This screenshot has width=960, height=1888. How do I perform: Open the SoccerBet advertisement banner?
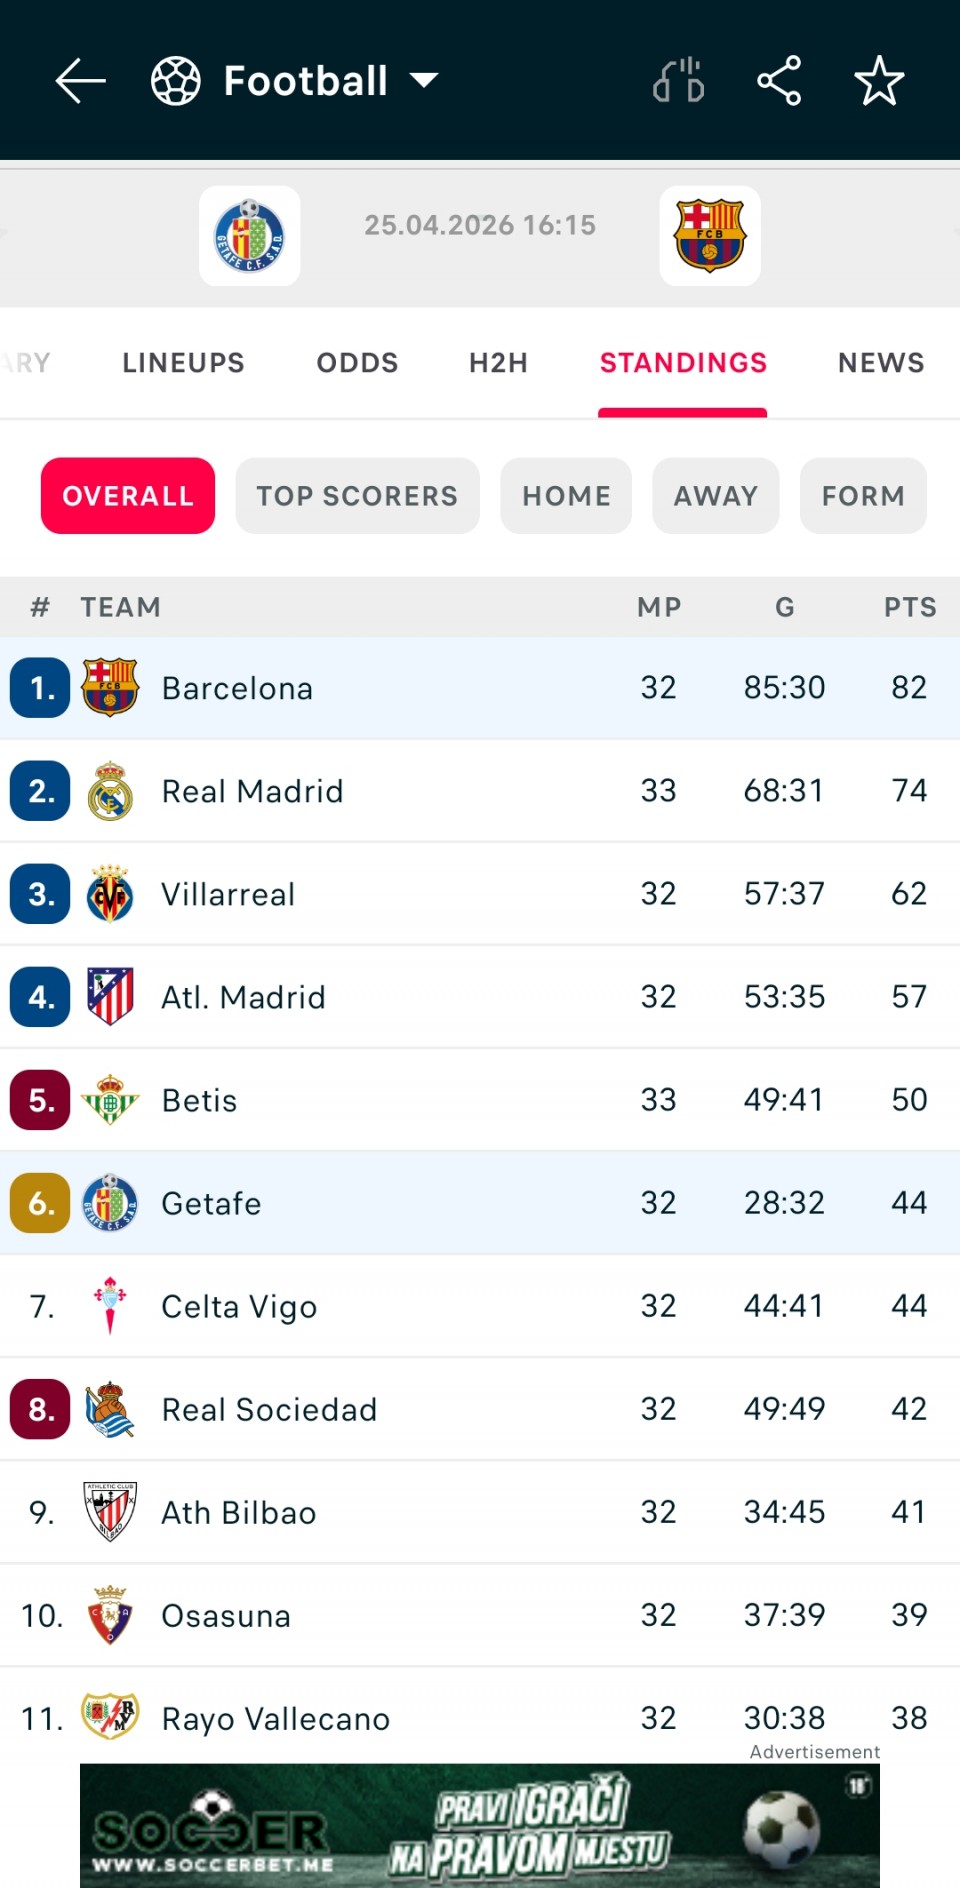pyautogui.click(x=480, y=1826)
